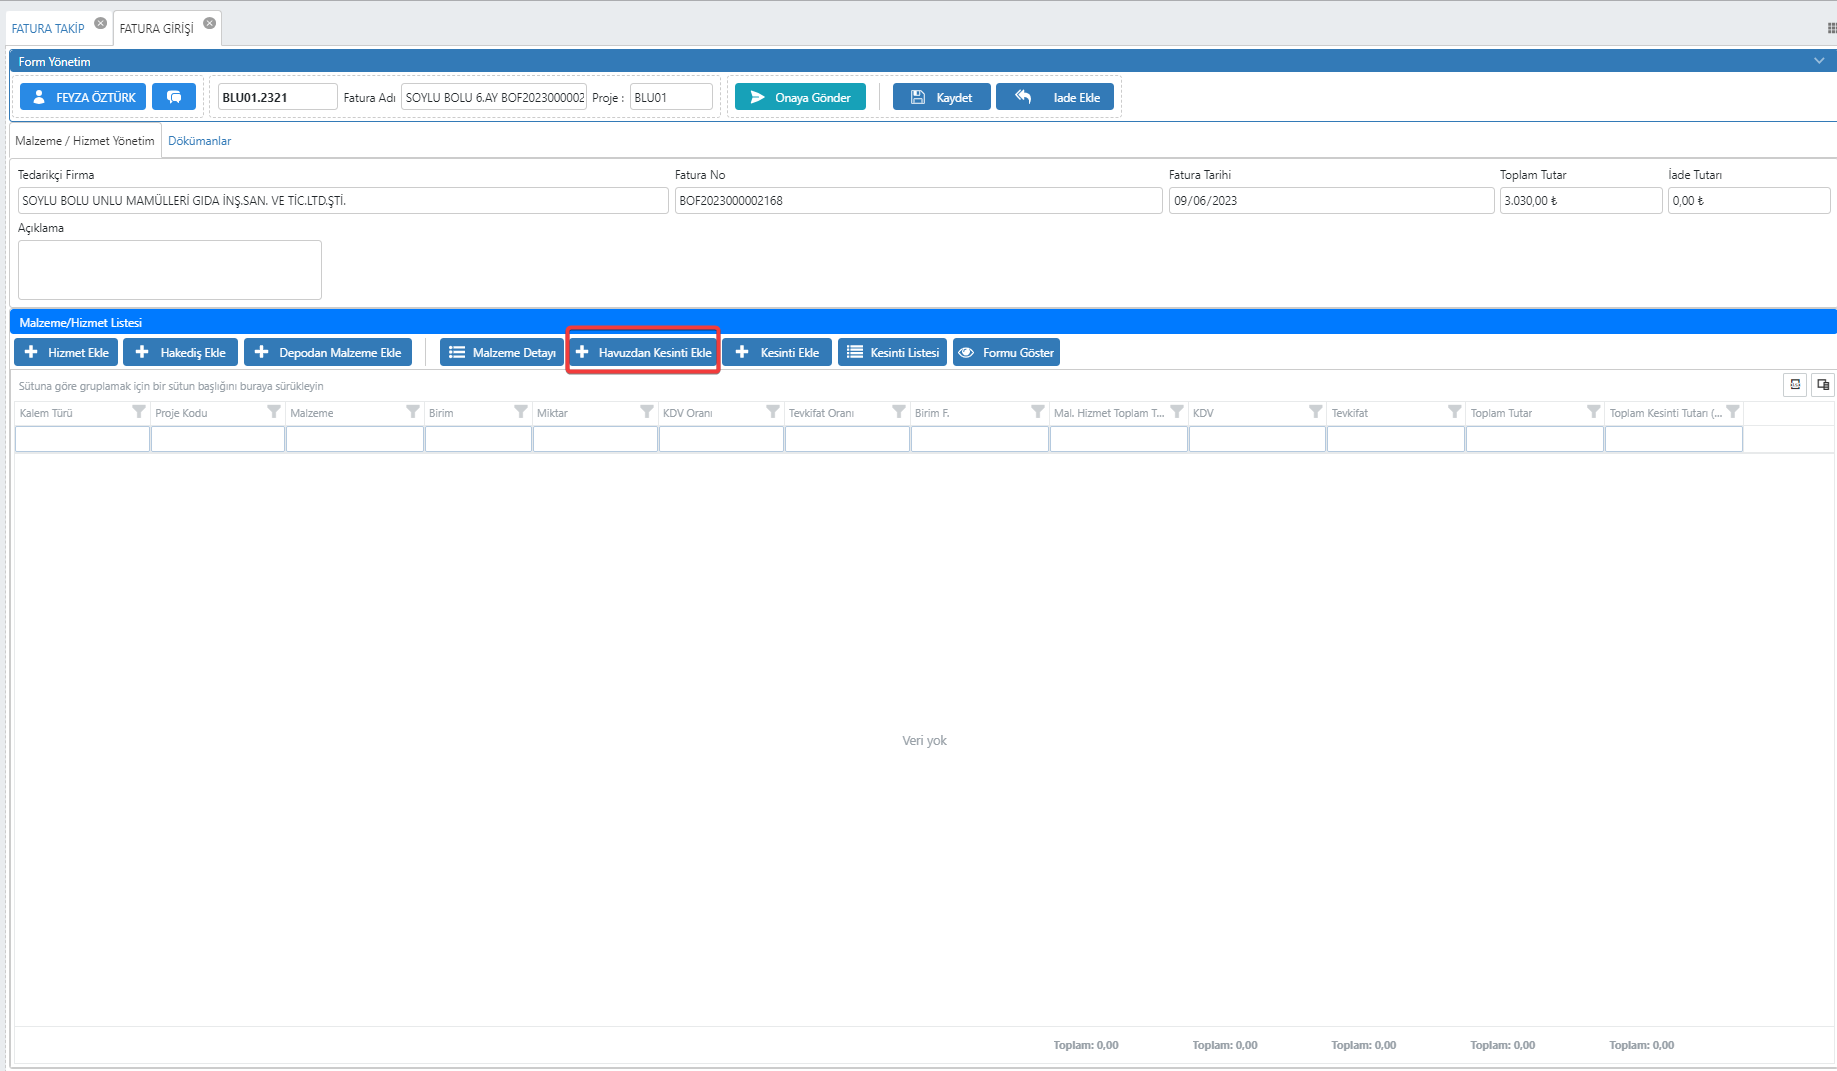Close the FATURA GİRİŞİ tab
1837x1071 pixels.
209,23
